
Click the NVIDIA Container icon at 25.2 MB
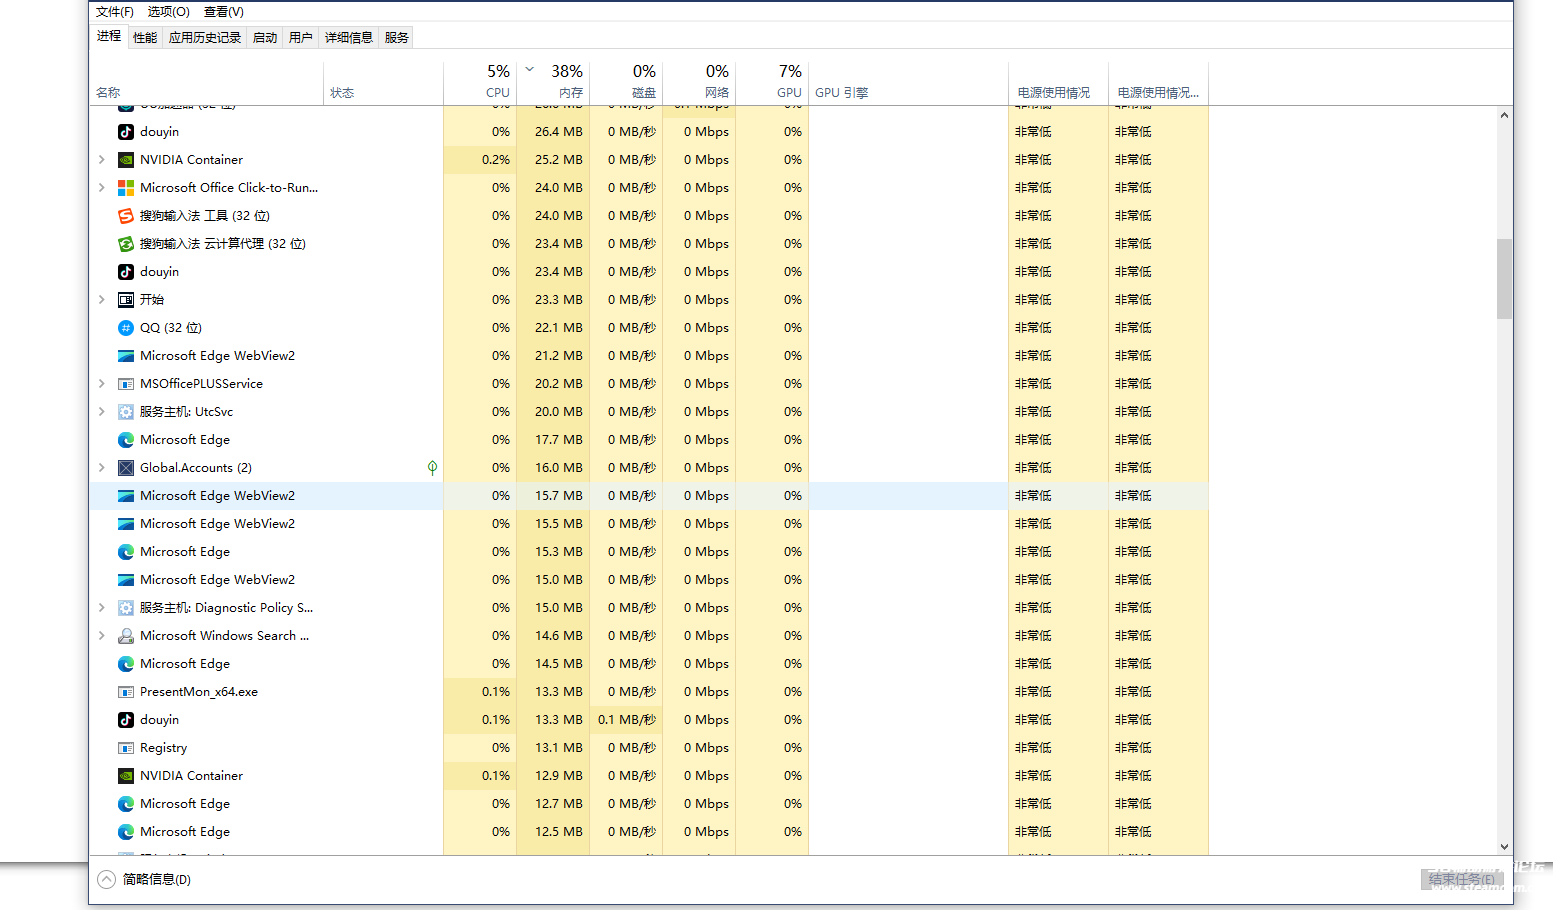click(x=126, y=160)
